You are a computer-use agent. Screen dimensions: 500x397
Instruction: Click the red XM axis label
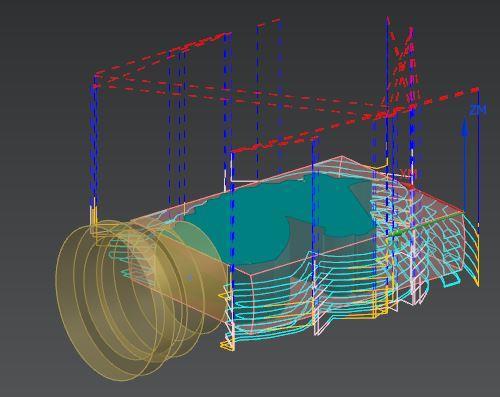(409, 173)
